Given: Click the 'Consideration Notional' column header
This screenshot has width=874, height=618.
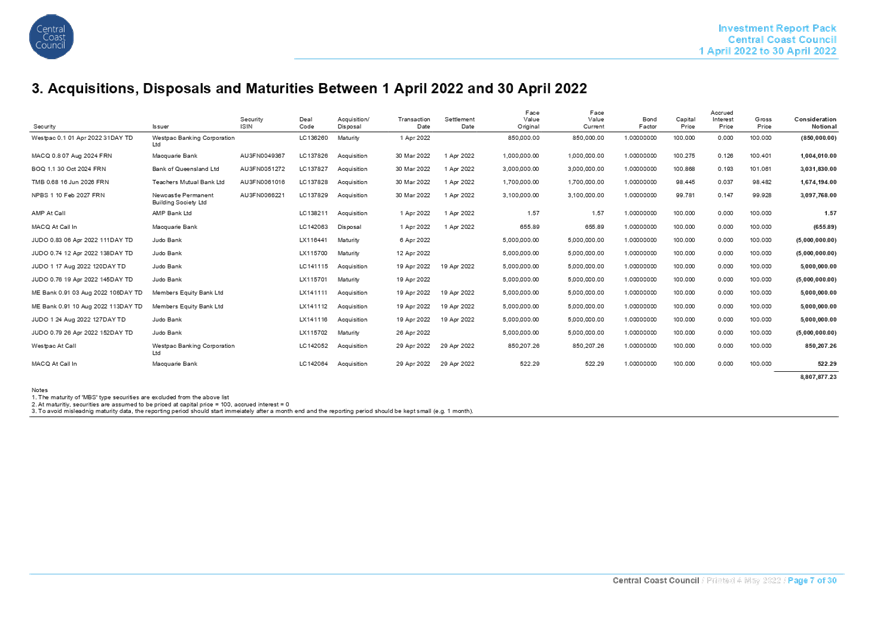Looking at the screenshot, I should tap(815, 123).
